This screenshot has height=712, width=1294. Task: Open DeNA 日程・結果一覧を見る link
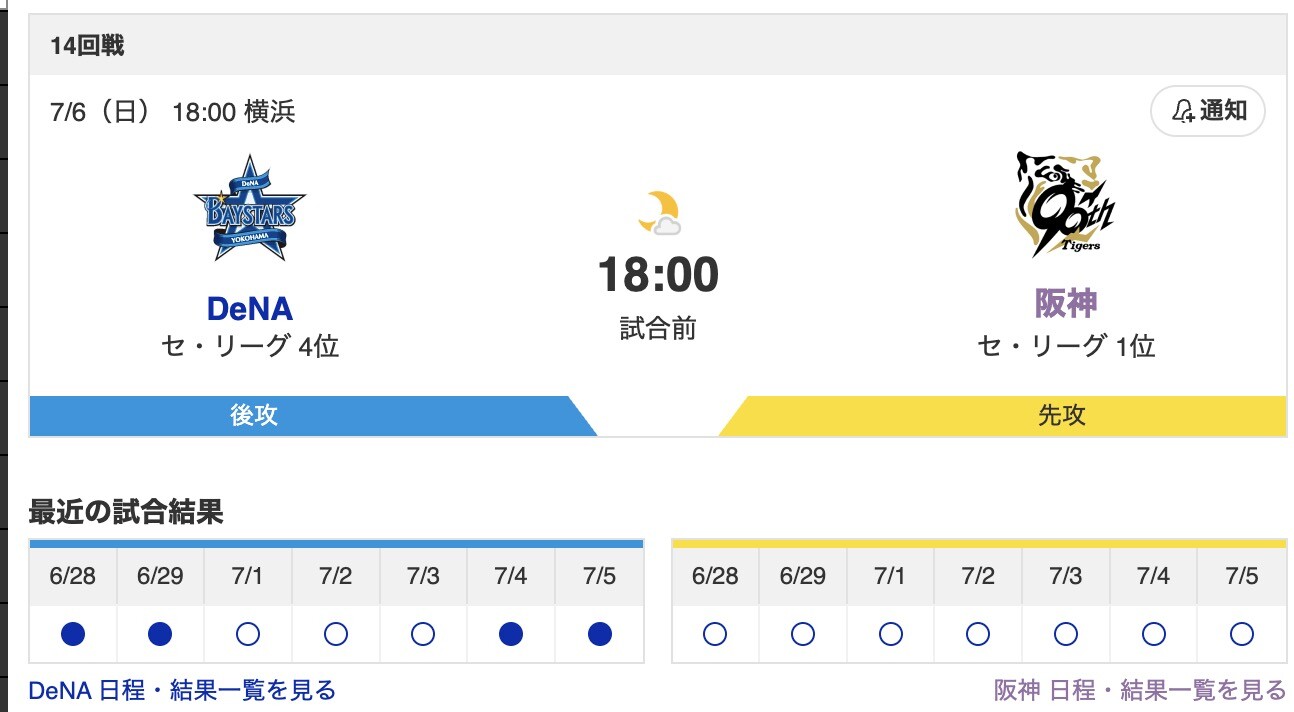tap(183, 690)
